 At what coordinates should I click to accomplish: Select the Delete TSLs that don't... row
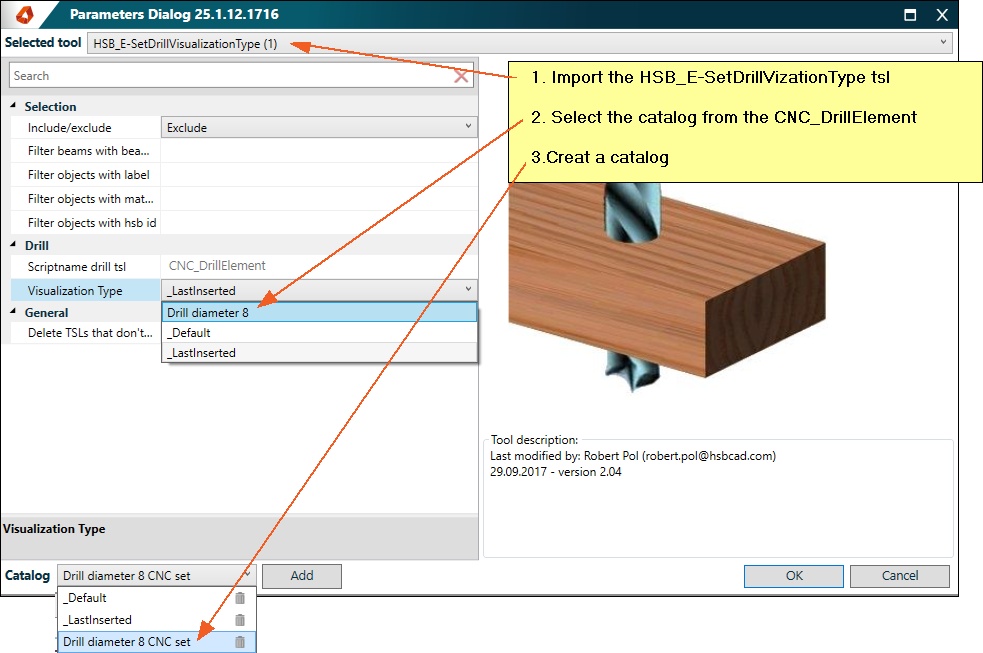[x=85, y=333]
